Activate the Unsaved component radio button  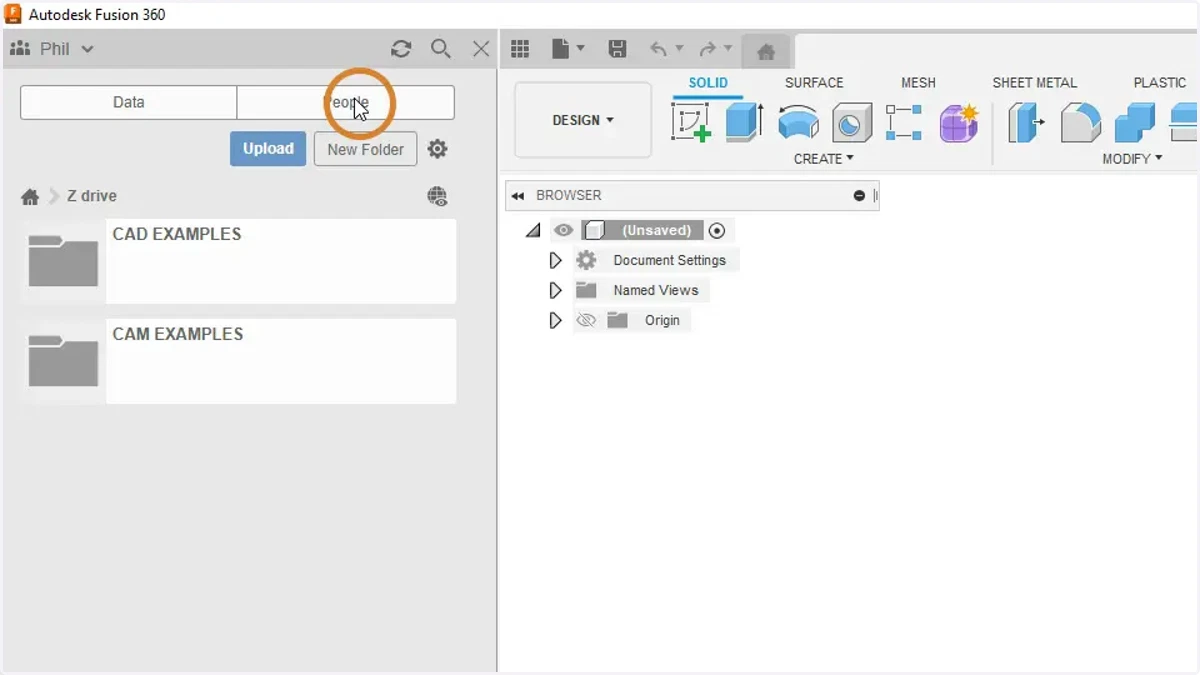[x=716, y=231]
